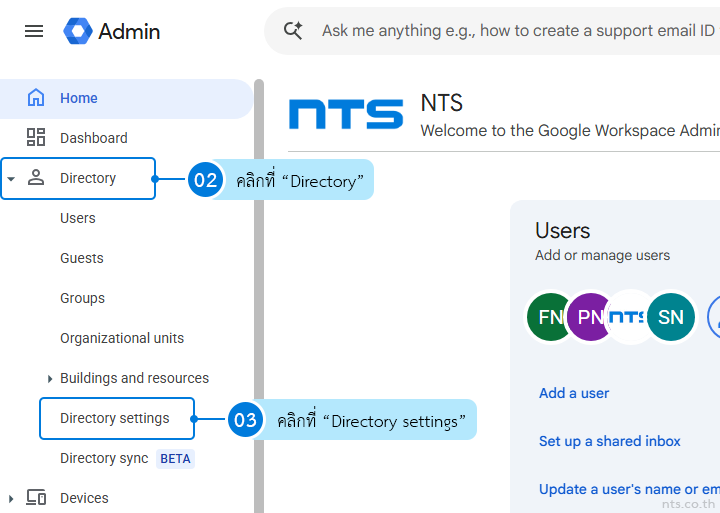Collapse the Directory section arrow

11,179
